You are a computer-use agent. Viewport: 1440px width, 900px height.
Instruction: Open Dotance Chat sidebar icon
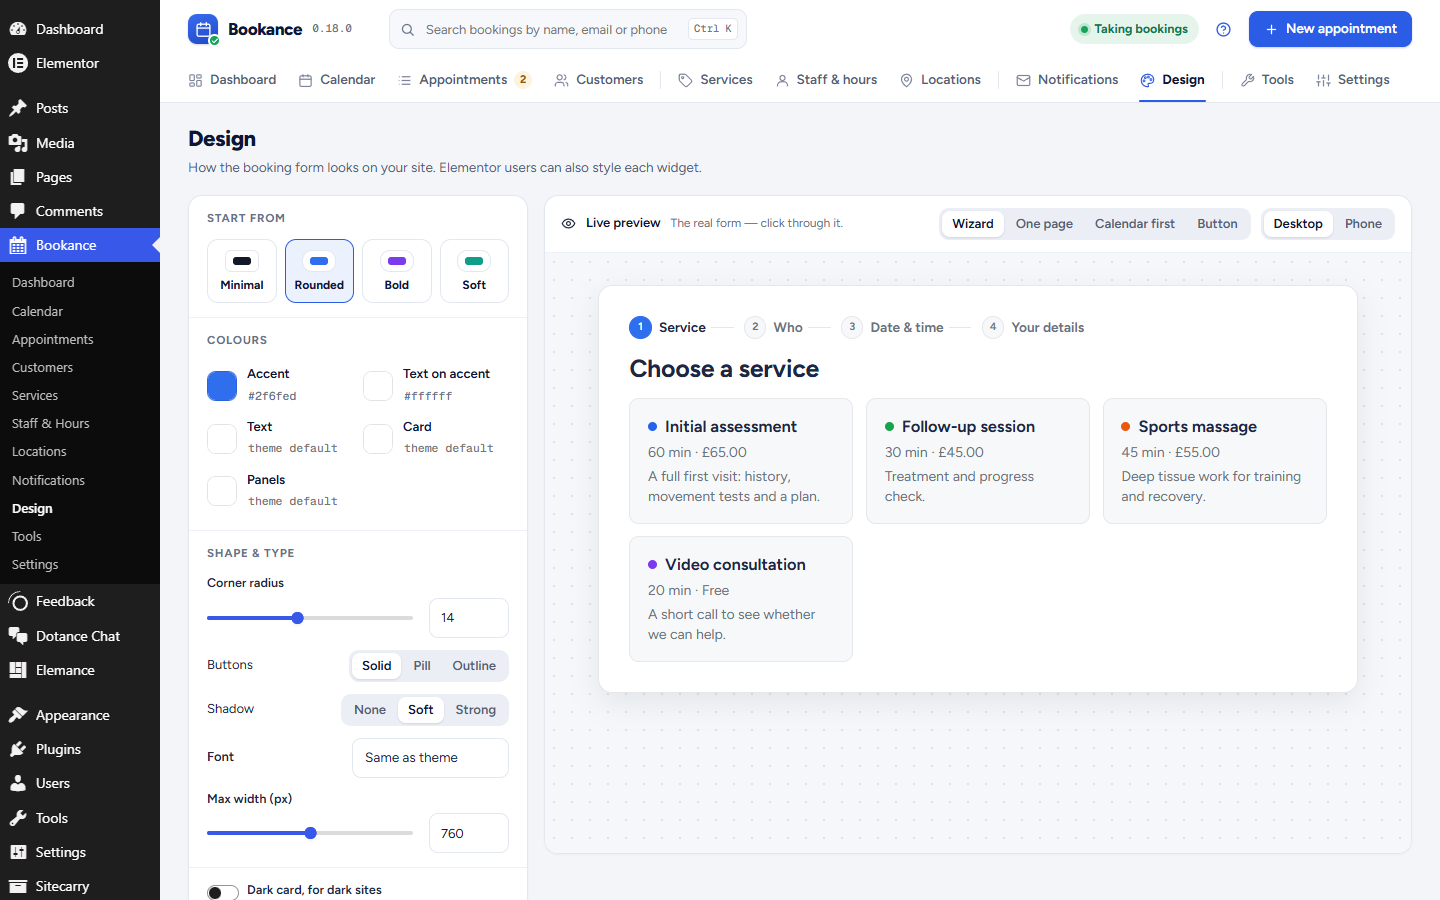18,636
